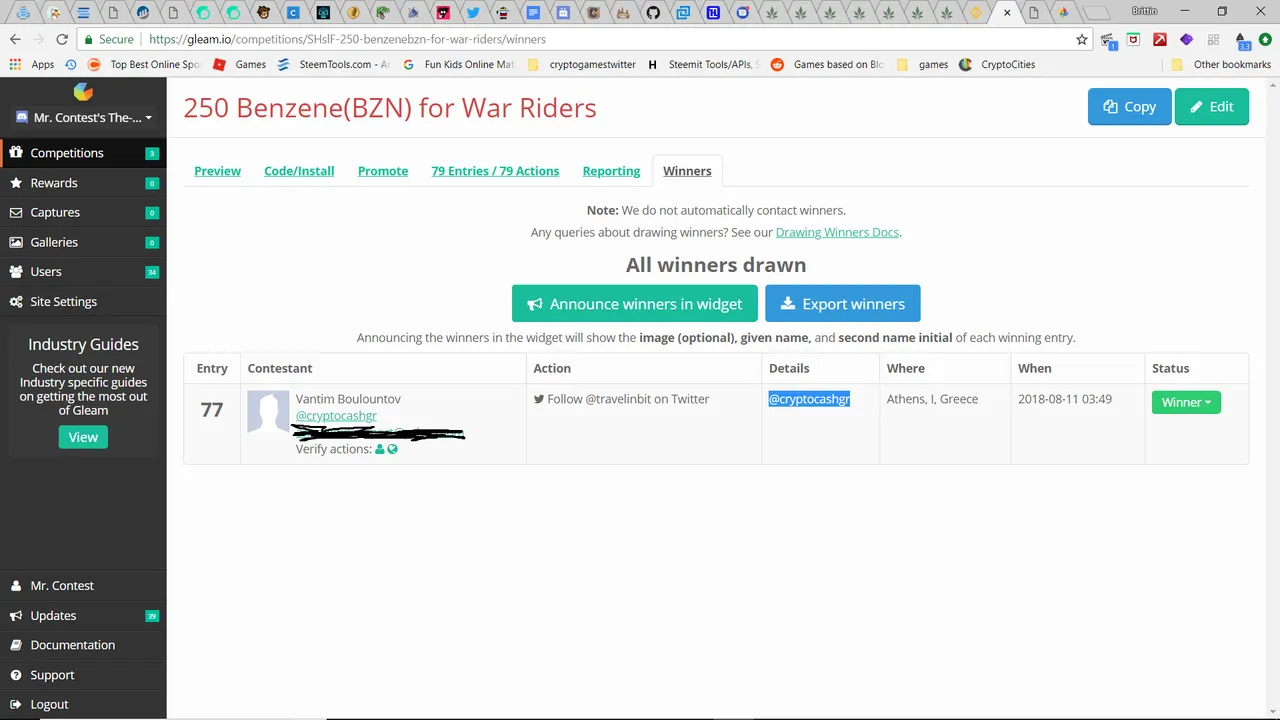The width and height of the screenshot is (1280, 720).
Task: Open the verify actions person icon
Action: click(x=380, y=449)
